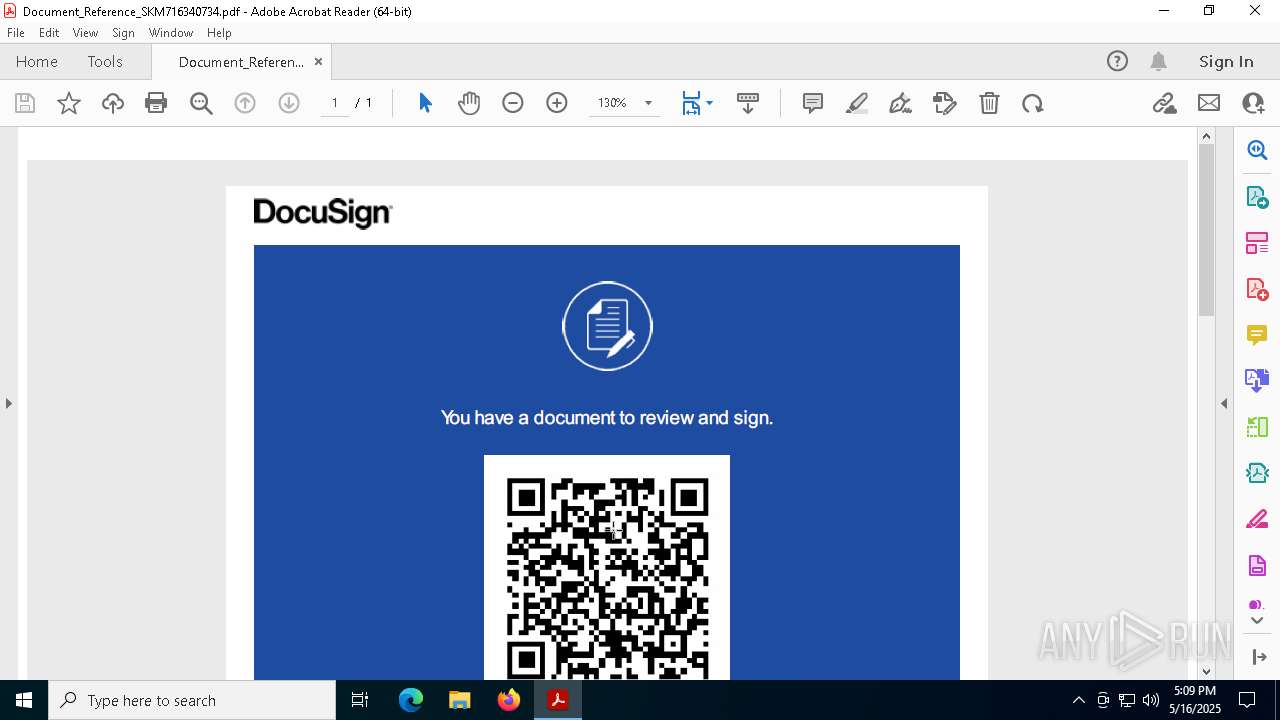The width and height of the screenshot is (1280, 720).
Task: Click the Save file icon
Action: [25, 103]
